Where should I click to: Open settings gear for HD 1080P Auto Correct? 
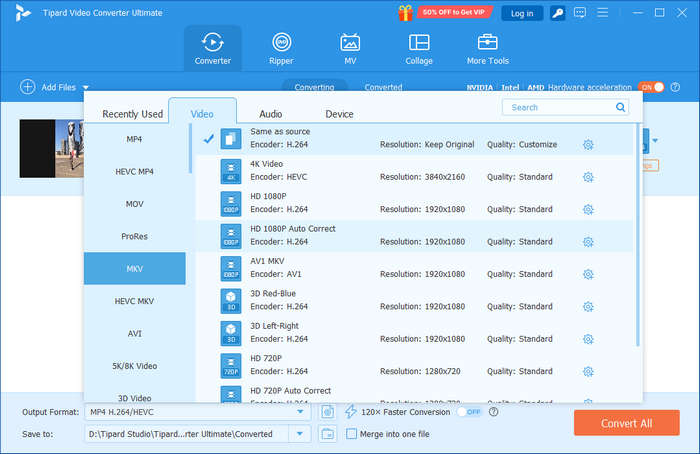click(x=588, y=242)
